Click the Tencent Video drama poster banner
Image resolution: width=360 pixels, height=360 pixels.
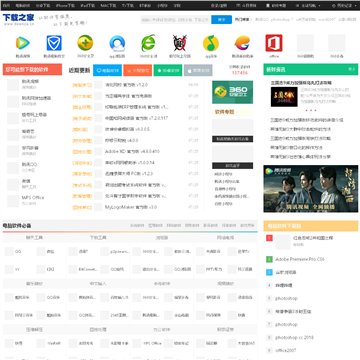click(311, 189)
